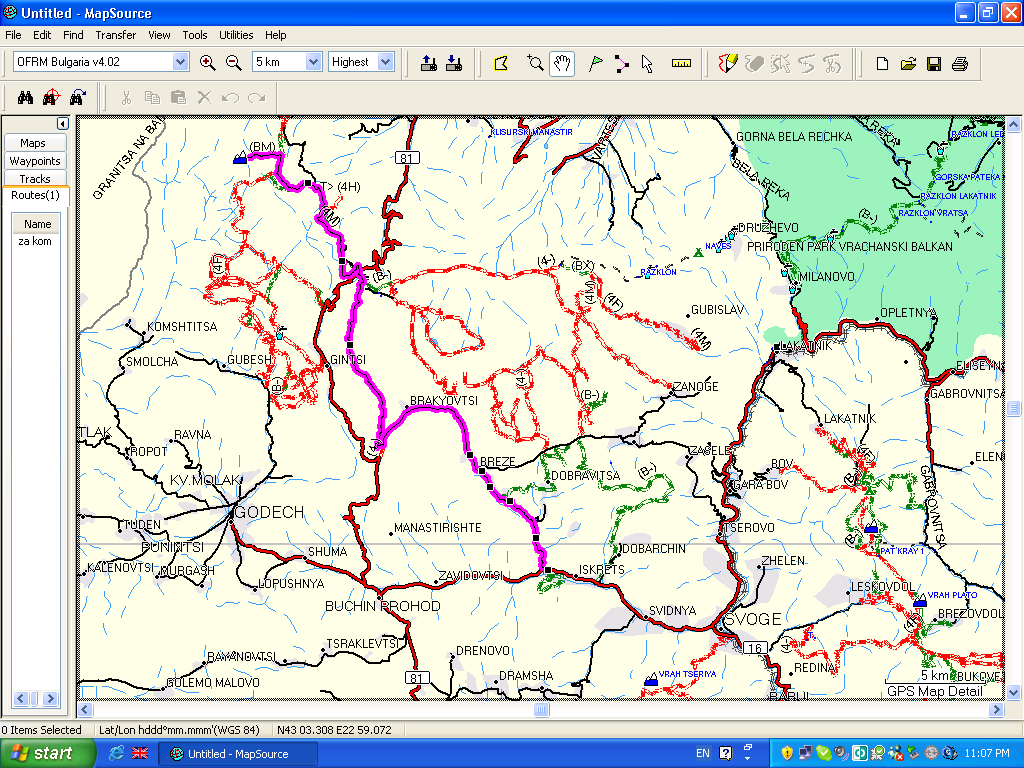This screenshot has width=1024, height=768.
Task: Switch to the Tracks tab
Action: coord(35,178)
